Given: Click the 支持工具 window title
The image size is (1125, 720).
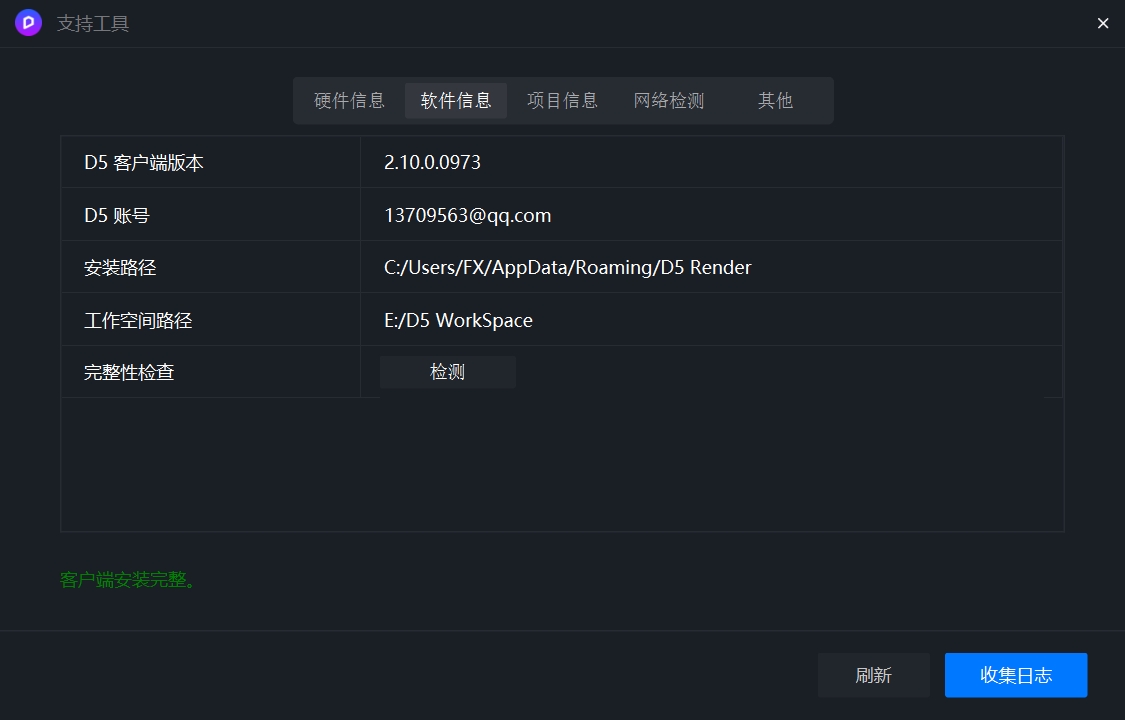Looking at the screenshot, I should click(x=93, y=24).
